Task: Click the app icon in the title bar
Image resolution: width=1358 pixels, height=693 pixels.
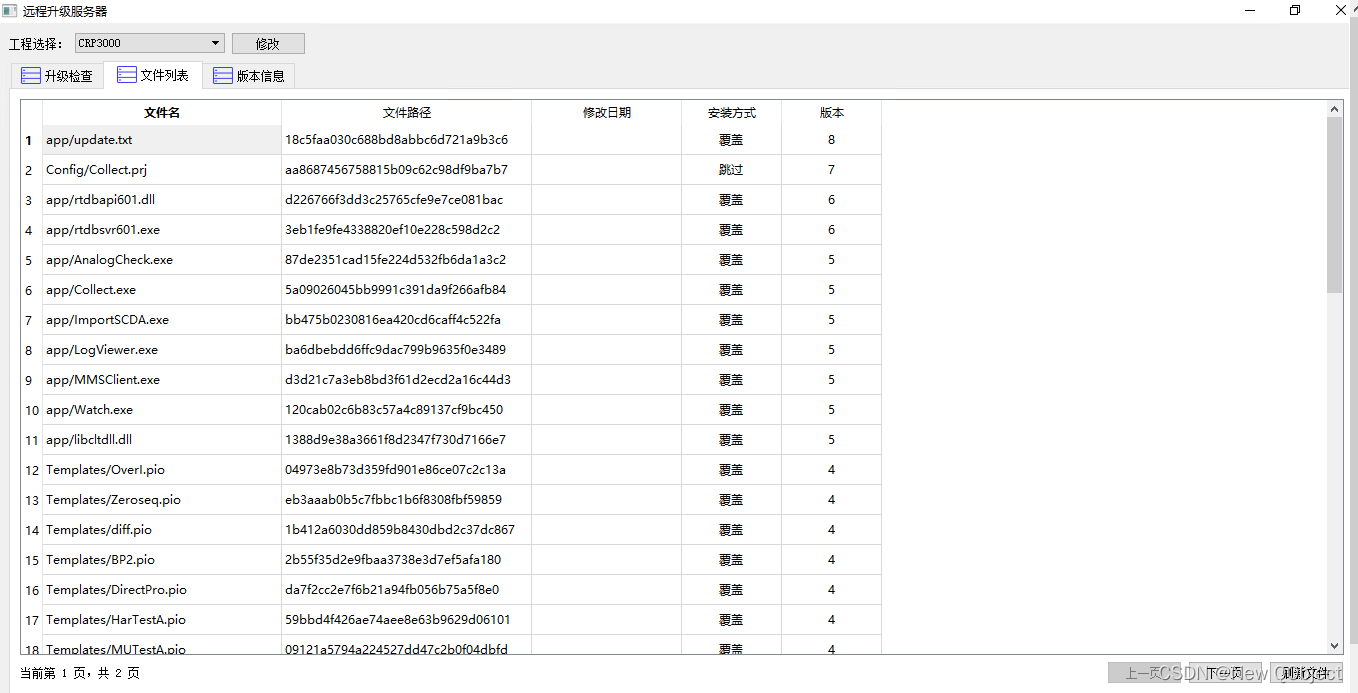Action: coord(10,11)
